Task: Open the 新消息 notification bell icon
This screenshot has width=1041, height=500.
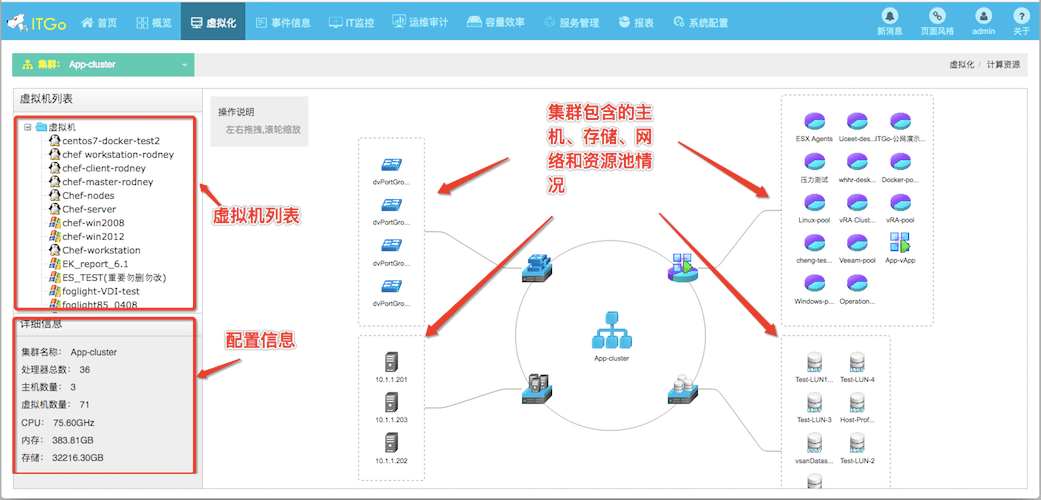Action: tap(889, 17)
